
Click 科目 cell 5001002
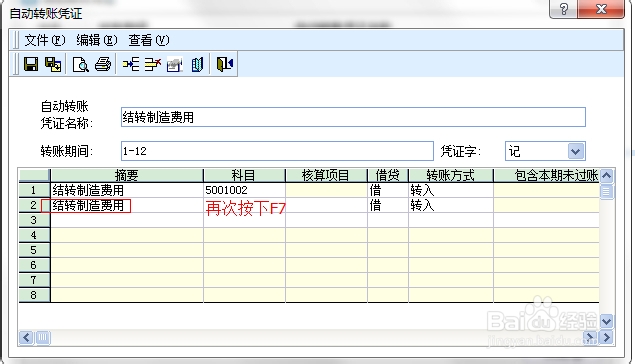[244, 190]
